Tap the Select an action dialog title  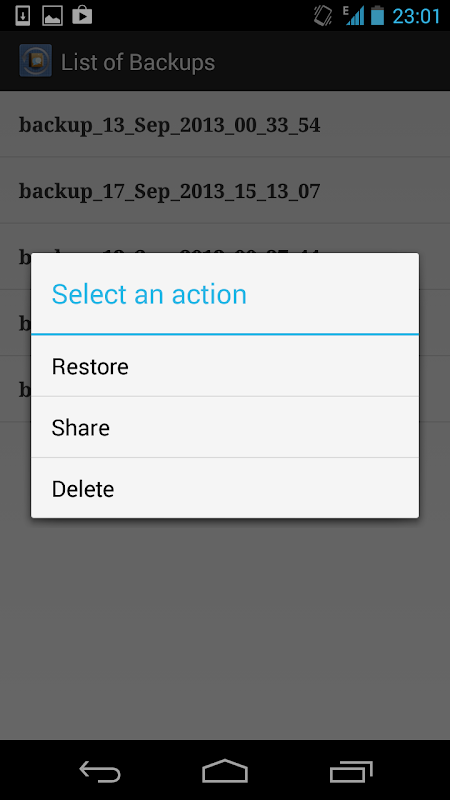coord(149,294)
